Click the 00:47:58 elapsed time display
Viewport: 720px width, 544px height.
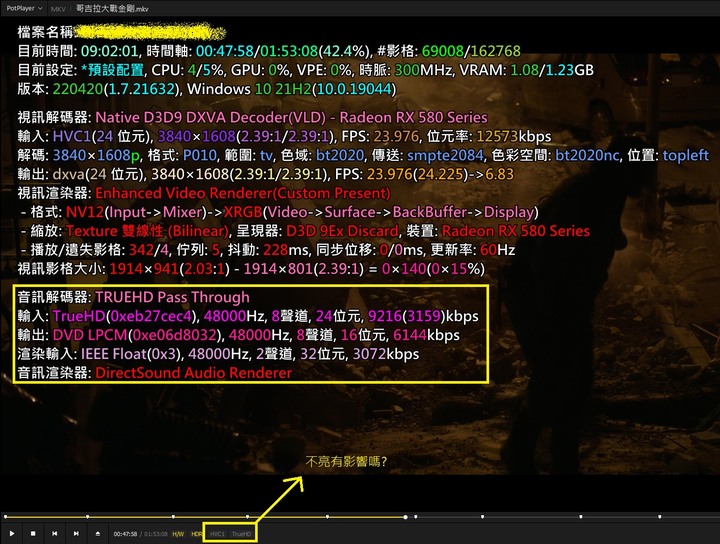[x=125, y=534]
